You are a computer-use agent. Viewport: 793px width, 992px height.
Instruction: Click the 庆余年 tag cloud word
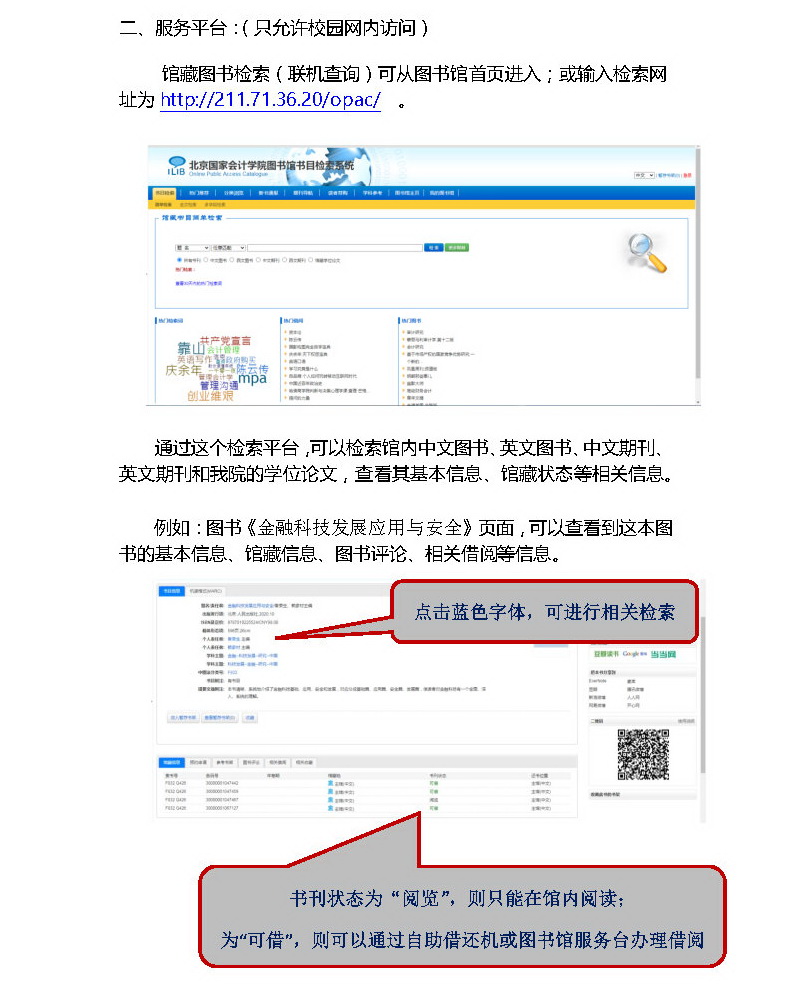184,370
